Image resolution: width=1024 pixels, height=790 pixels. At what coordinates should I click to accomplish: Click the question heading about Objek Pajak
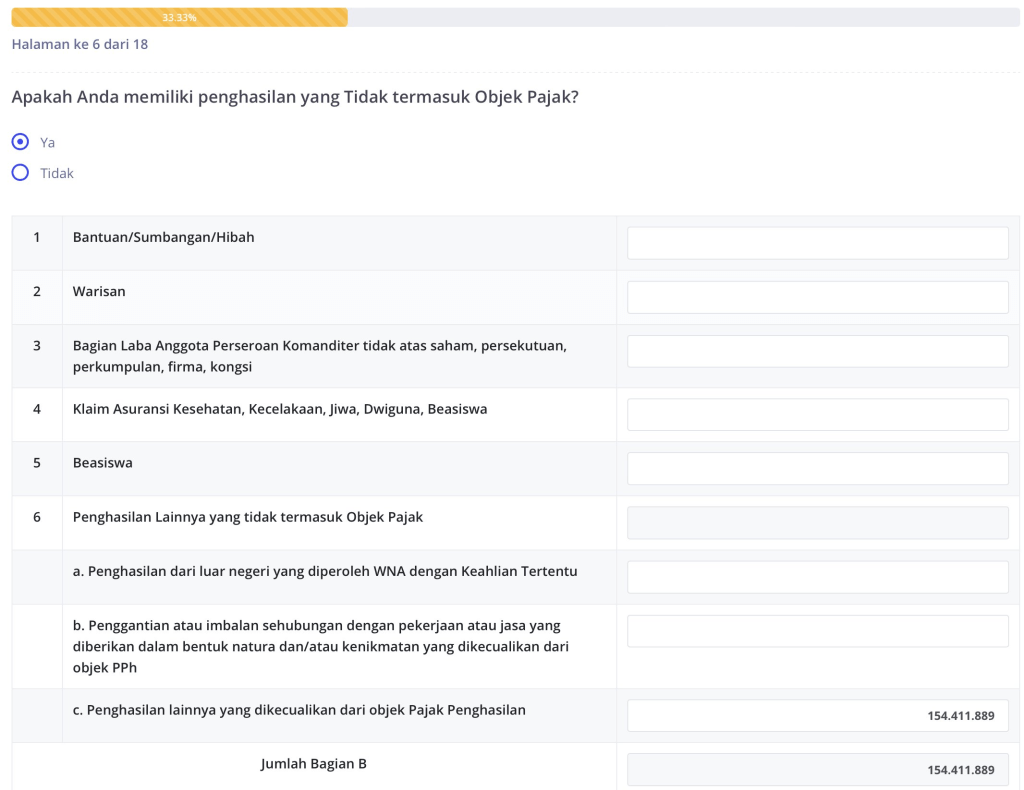(295, 98)
